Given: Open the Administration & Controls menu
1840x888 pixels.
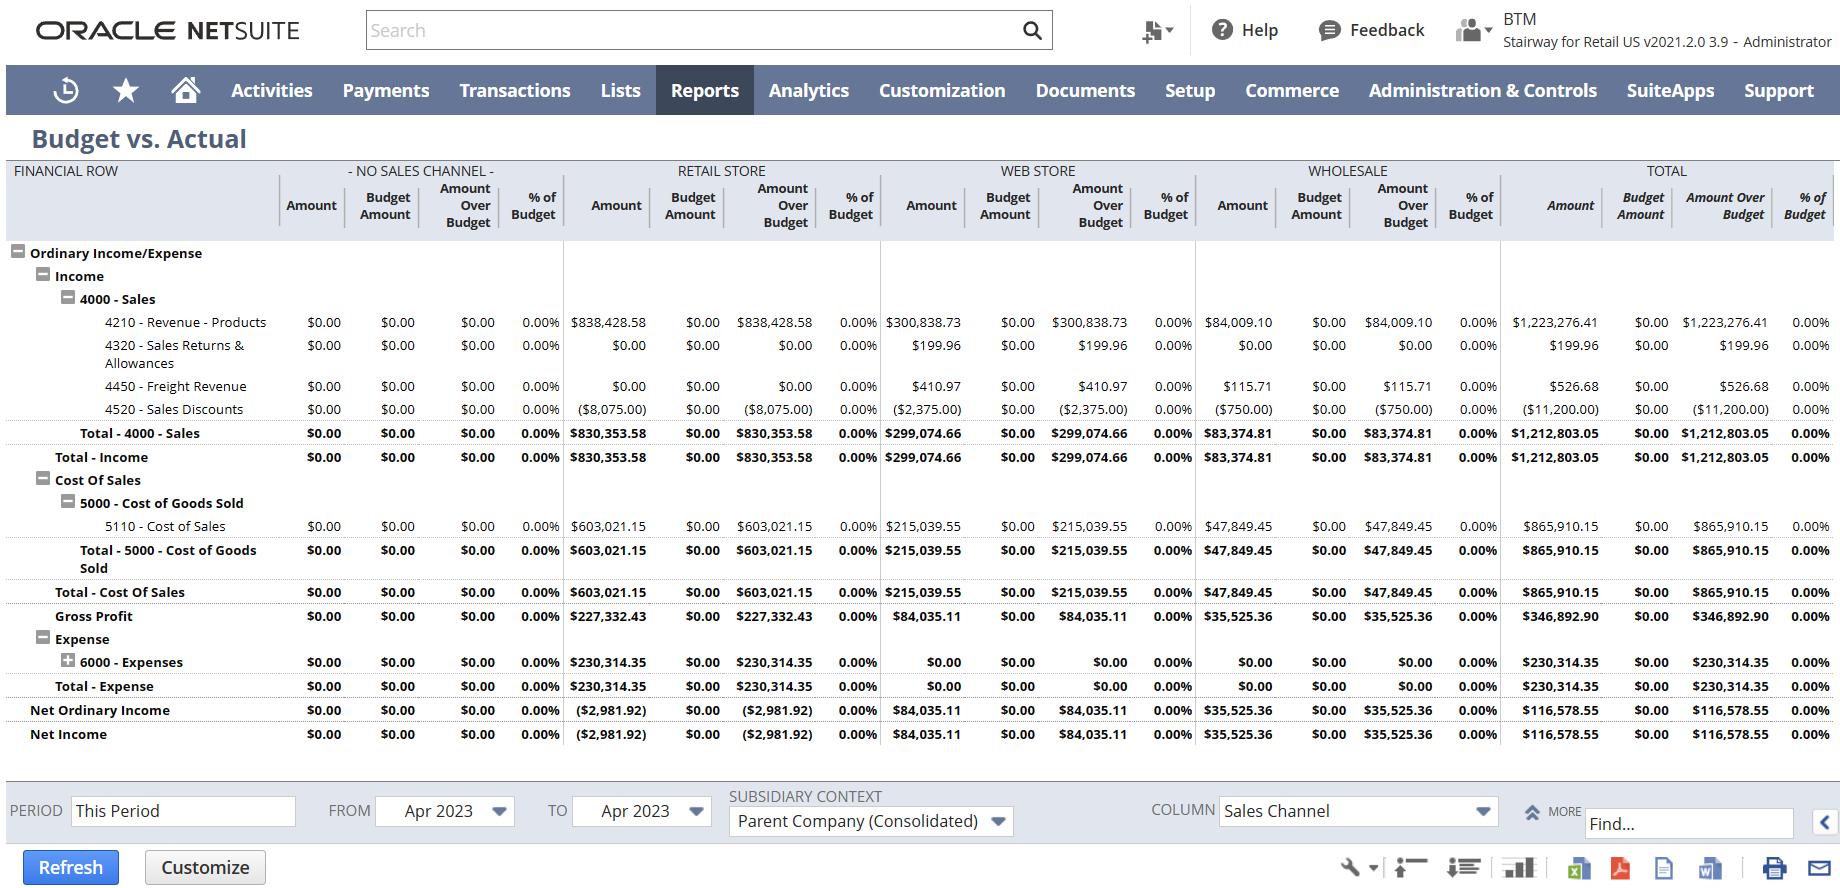Looking at the screenshot, I should pyautogui.click(x=1483, y=90).
